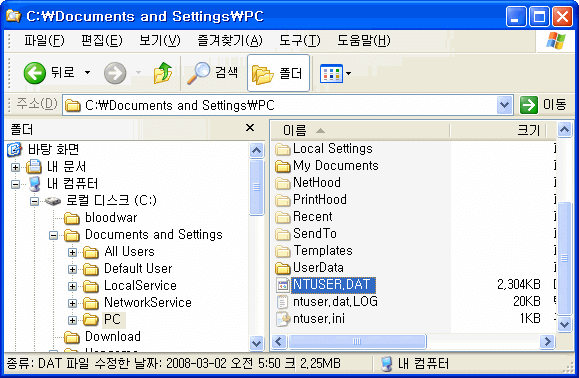579x378 pixels.
Task: Click the ntuser.ini file icon
Action: pyautogui.click(x=283, y=319)
